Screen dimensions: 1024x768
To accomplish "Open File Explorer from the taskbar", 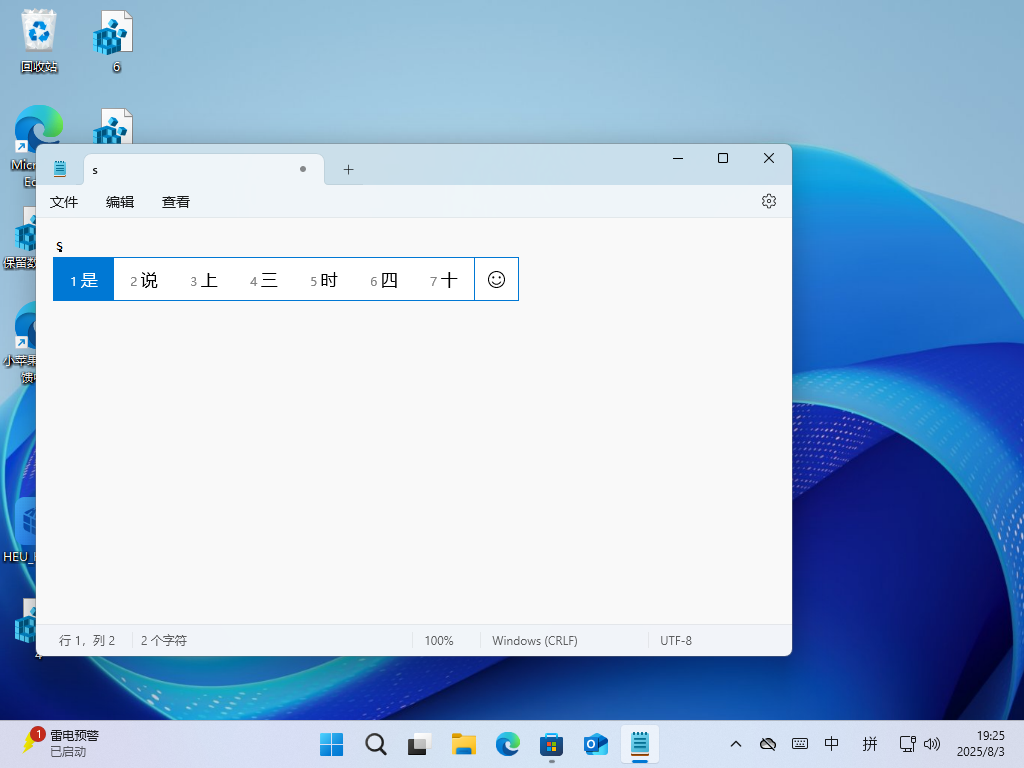I will click(x=464, y=744).
